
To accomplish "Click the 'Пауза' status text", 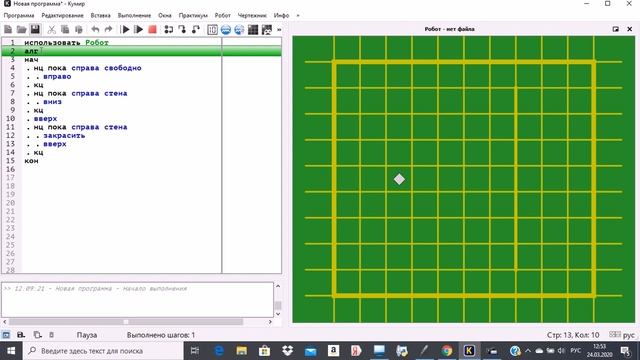I will tap(87, 335).
